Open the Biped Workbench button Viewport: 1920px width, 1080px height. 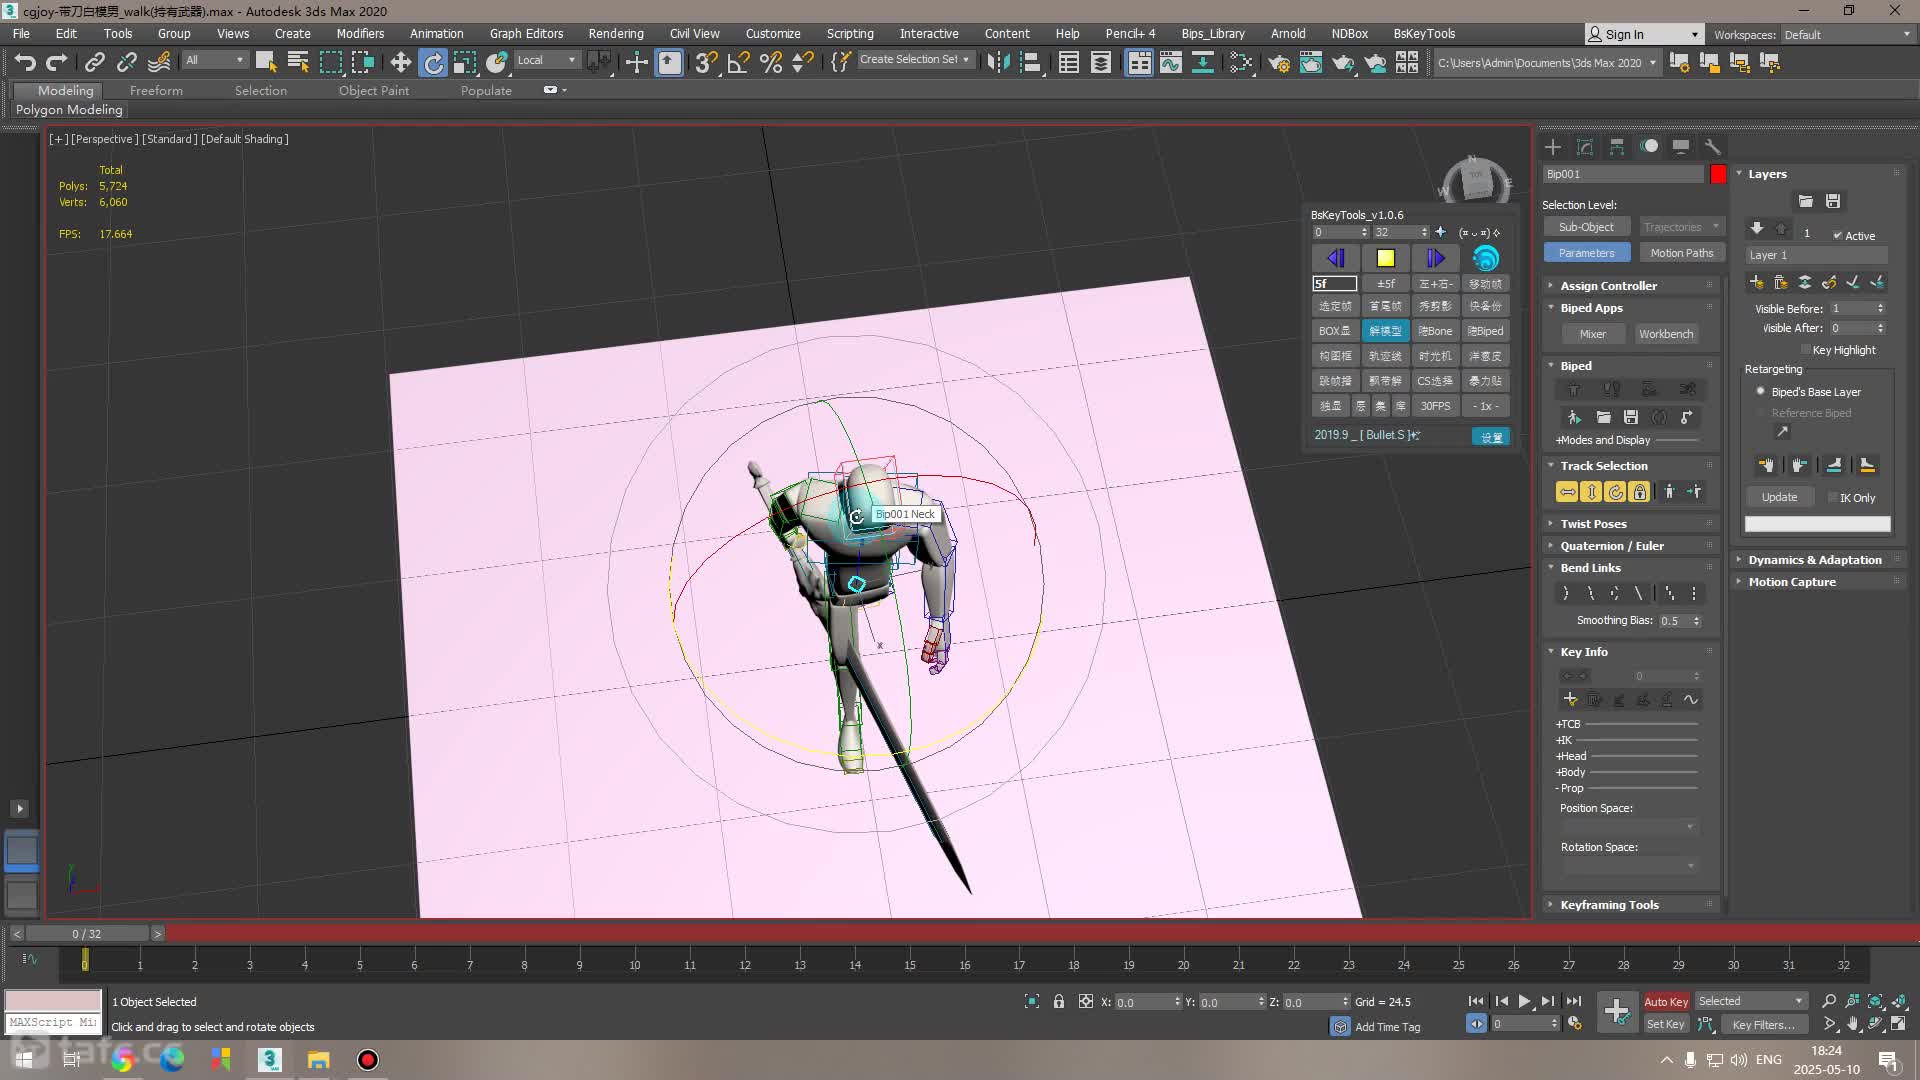[1665, 334]
